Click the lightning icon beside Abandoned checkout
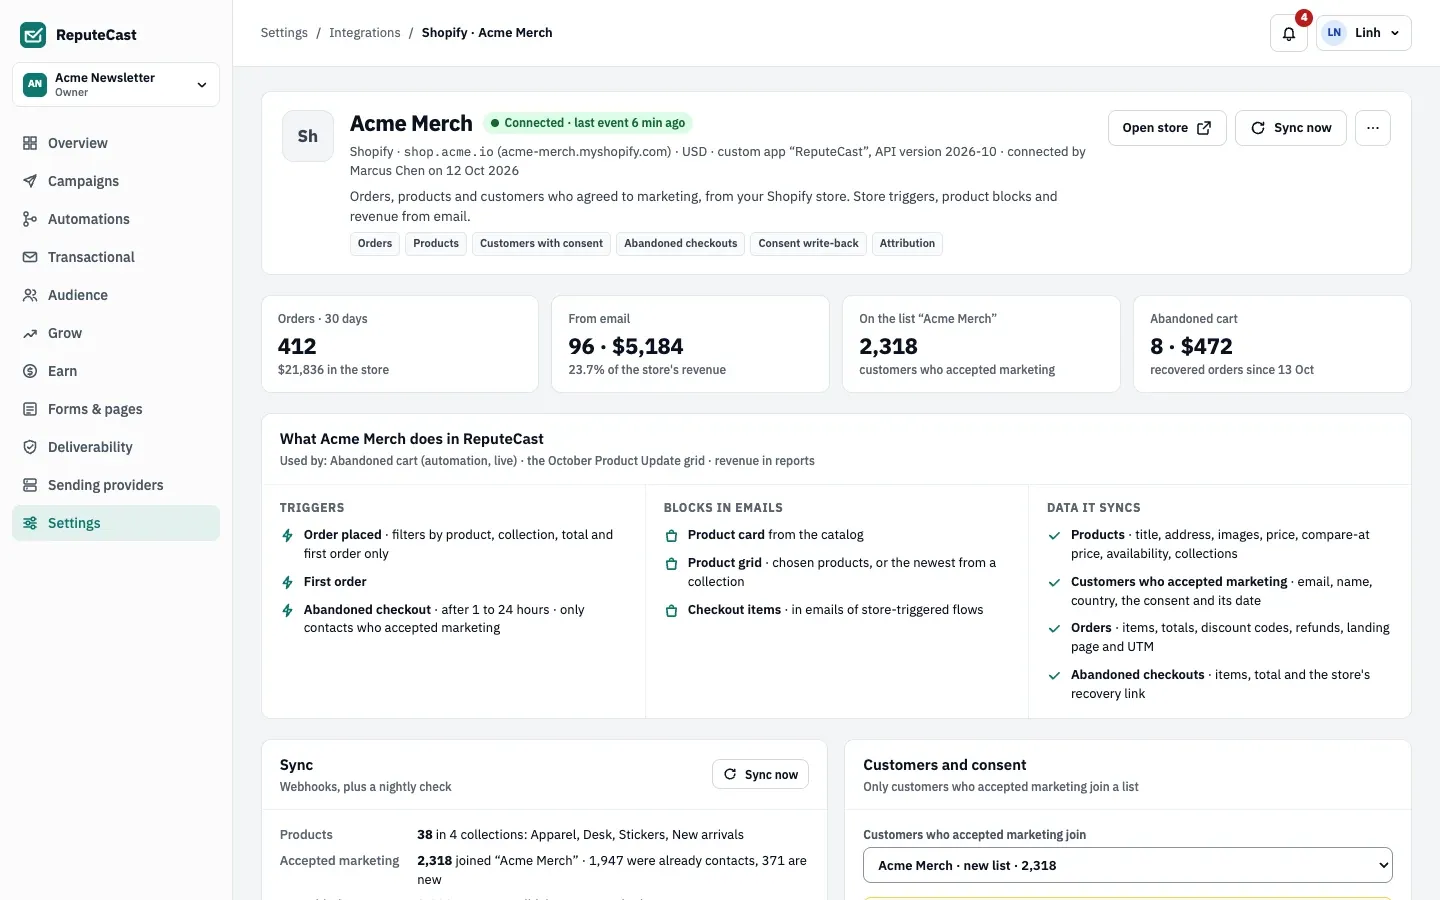Screen dimensions: 1440x900 click(287, 610)
